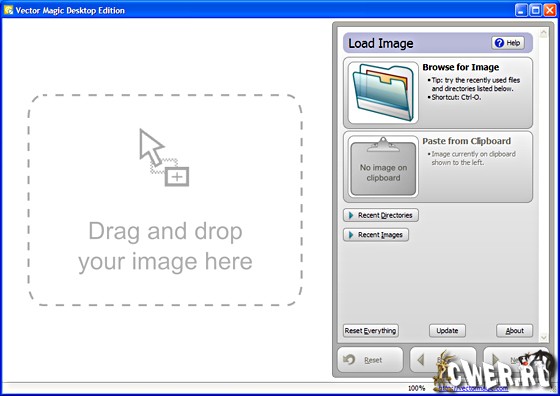The height and width of the screenshot is (396, 560).
Task: Open the About dialog
Action: point(514,331)
